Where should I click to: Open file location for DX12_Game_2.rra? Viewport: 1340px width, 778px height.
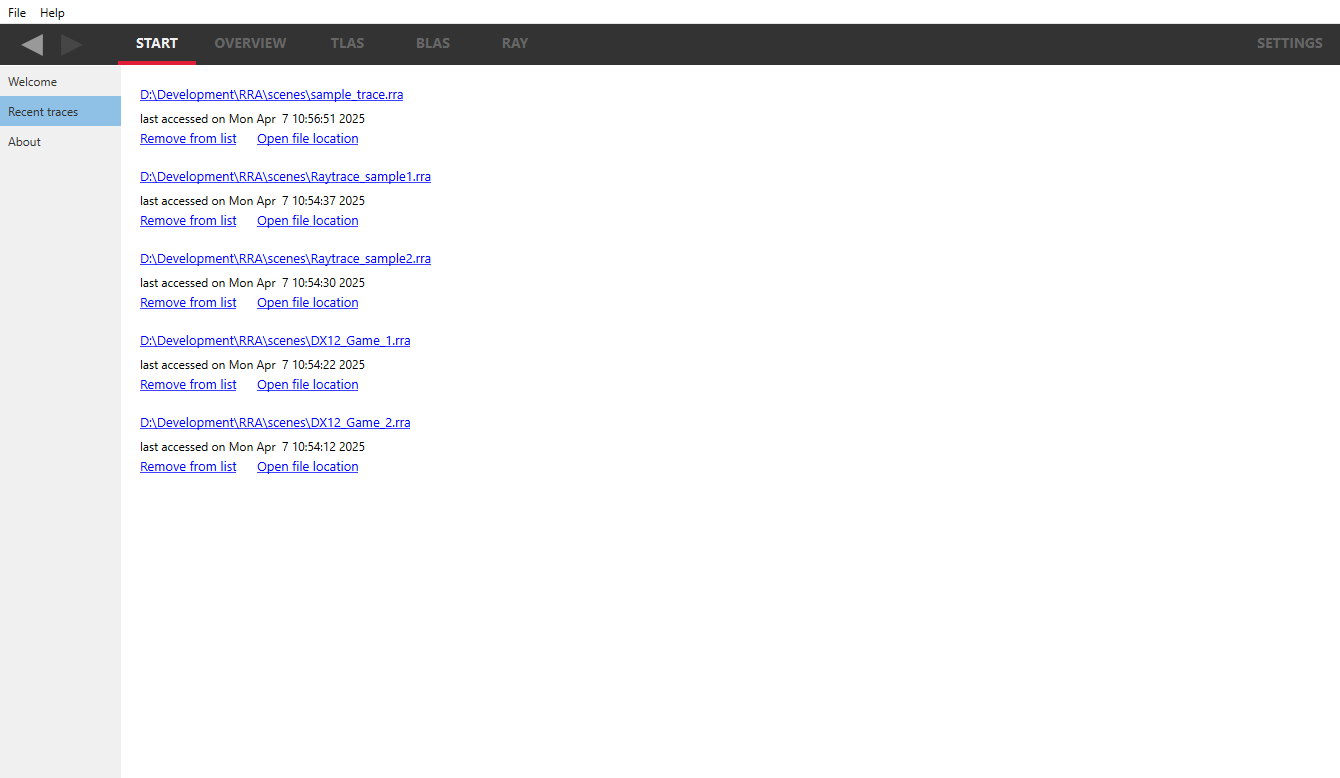coord(307,467)
